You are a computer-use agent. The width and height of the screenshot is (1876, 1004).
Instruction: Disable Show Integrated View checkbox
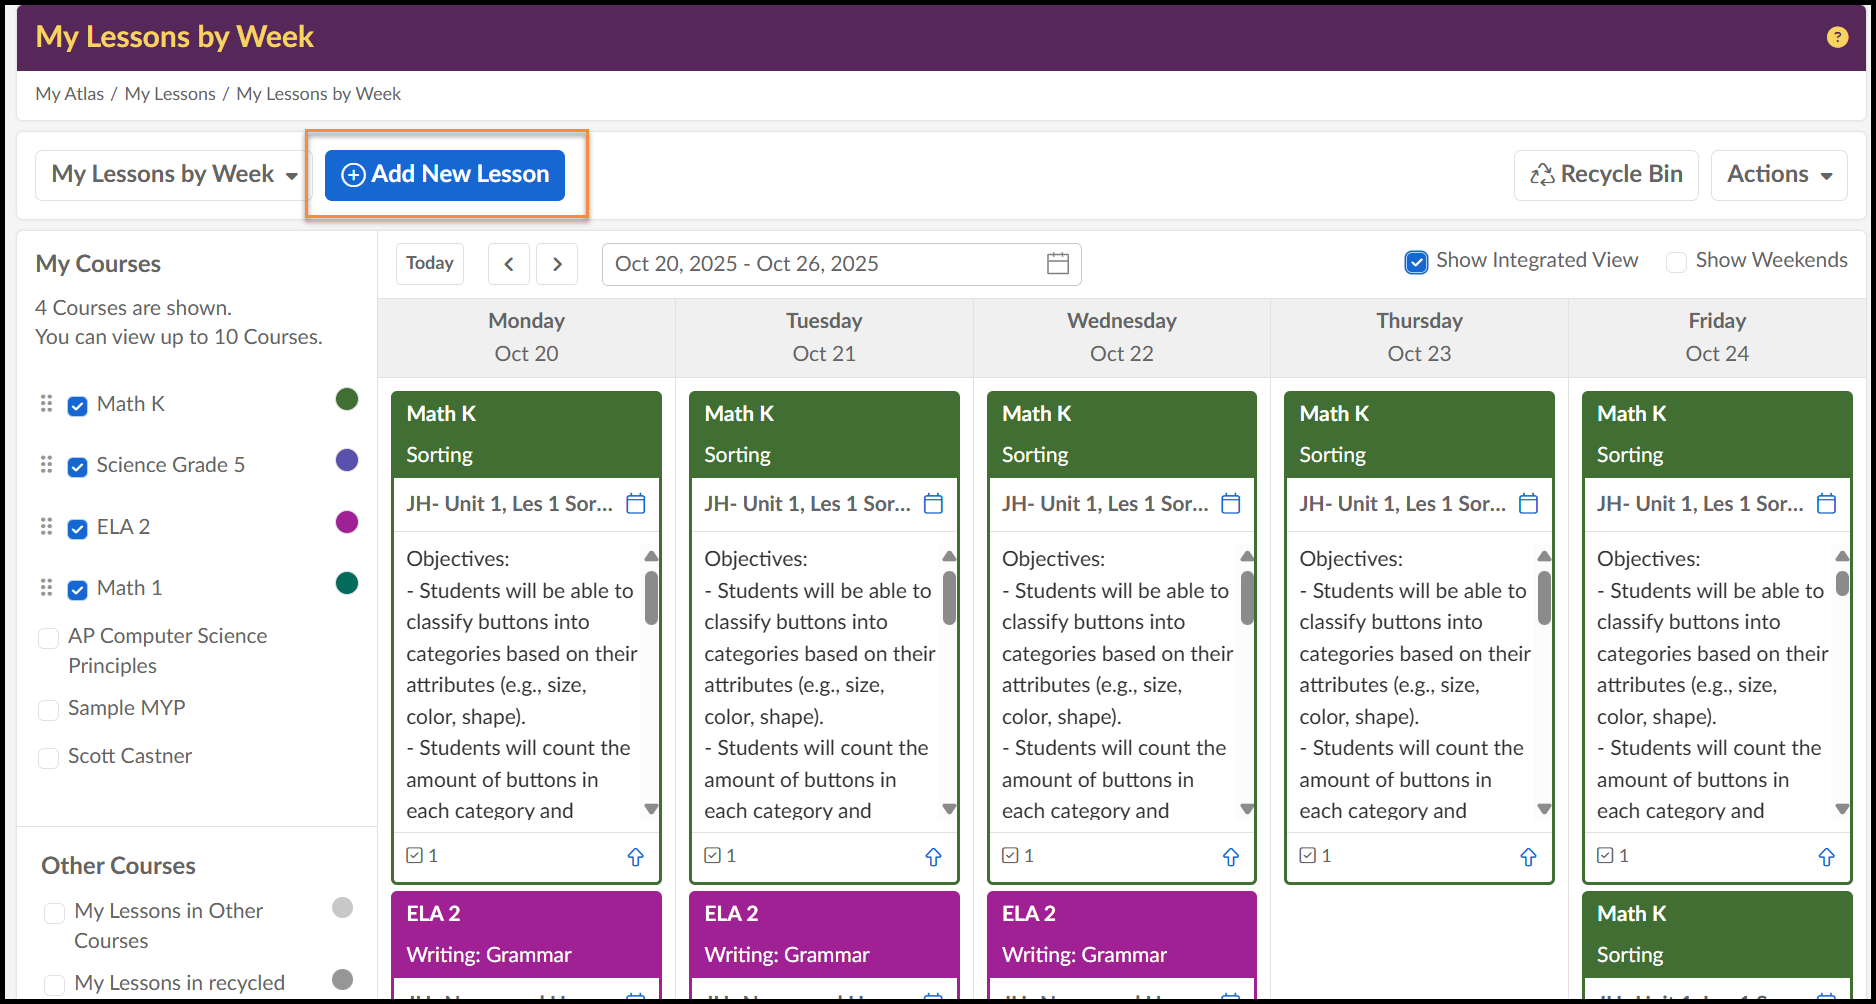[x=1416, y=262]
